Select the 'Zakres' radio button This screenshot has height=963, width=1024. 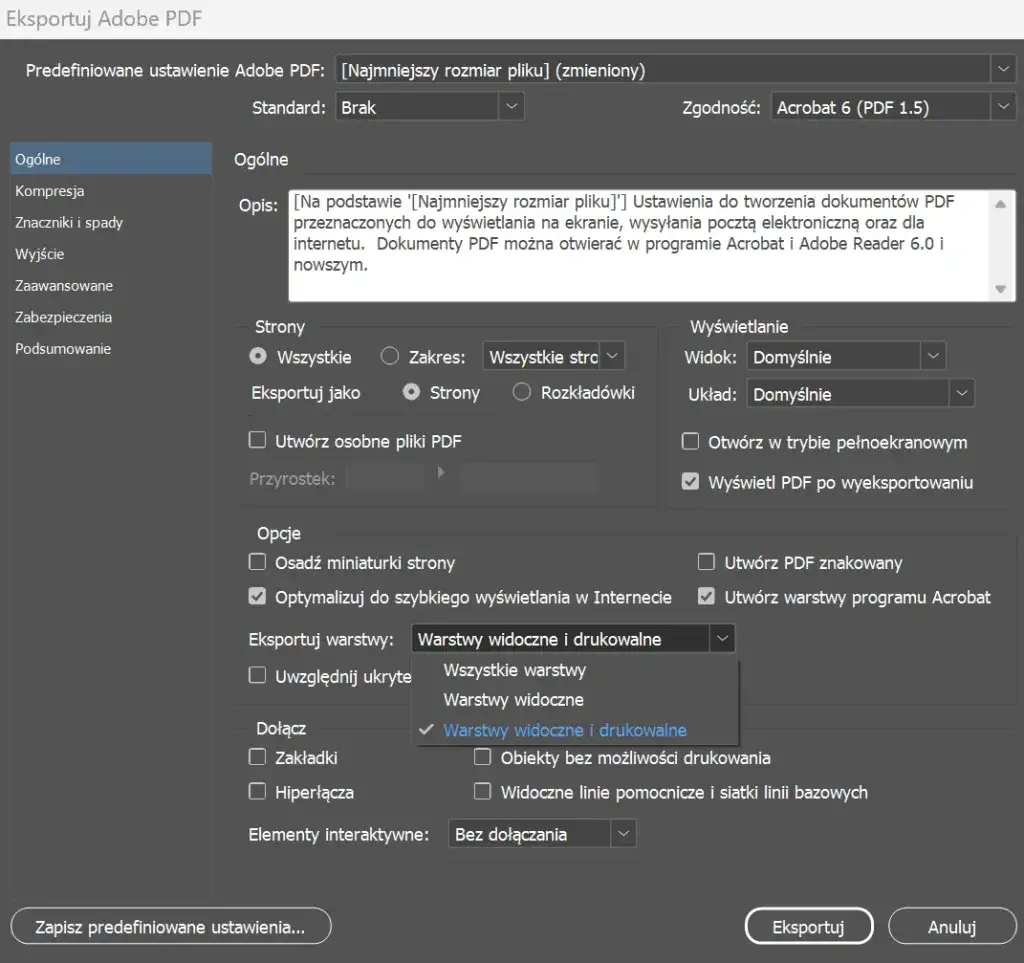(x=391, y=356)
